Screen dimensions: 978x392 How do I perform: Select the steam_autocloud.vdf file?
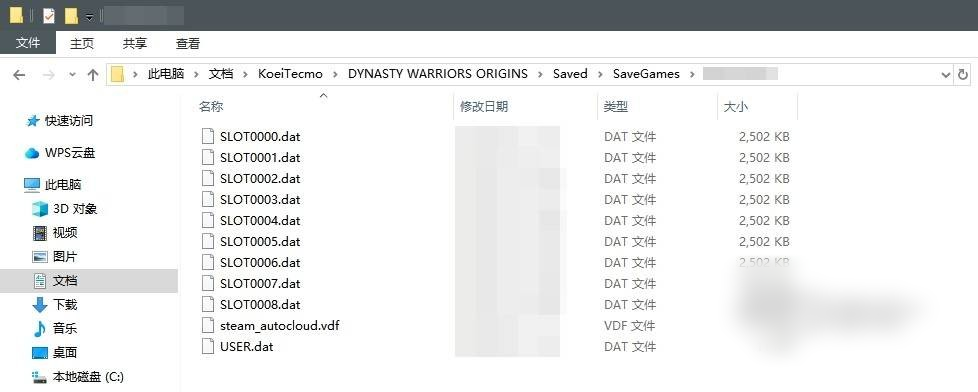click(x=279, y=326)
